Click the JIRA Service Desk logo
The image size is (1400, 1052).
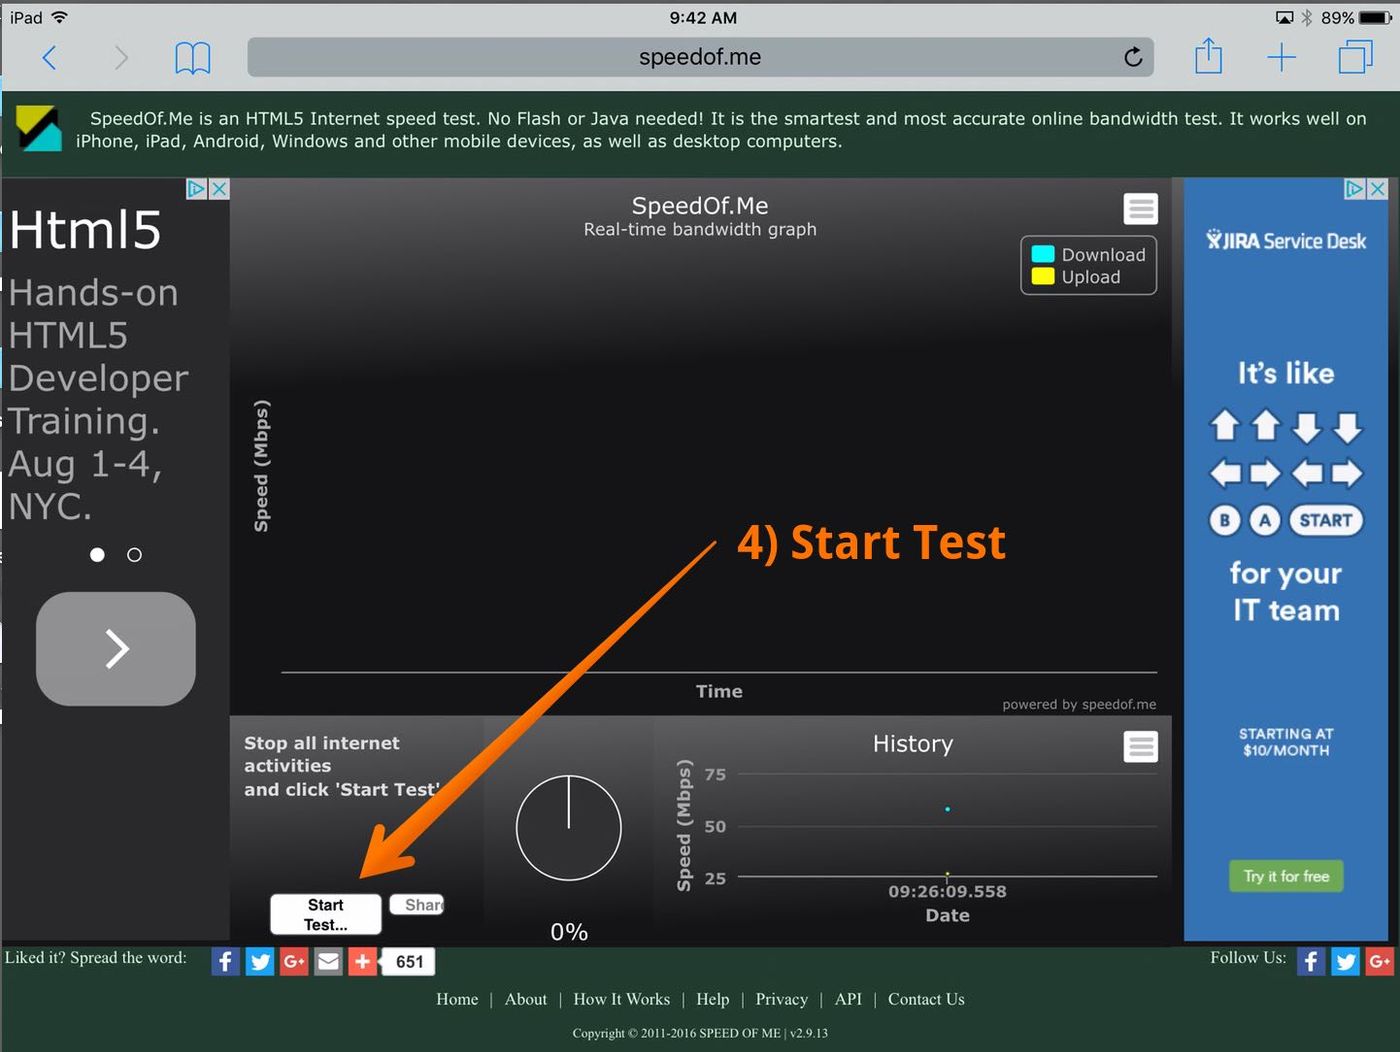(1286, 241)
